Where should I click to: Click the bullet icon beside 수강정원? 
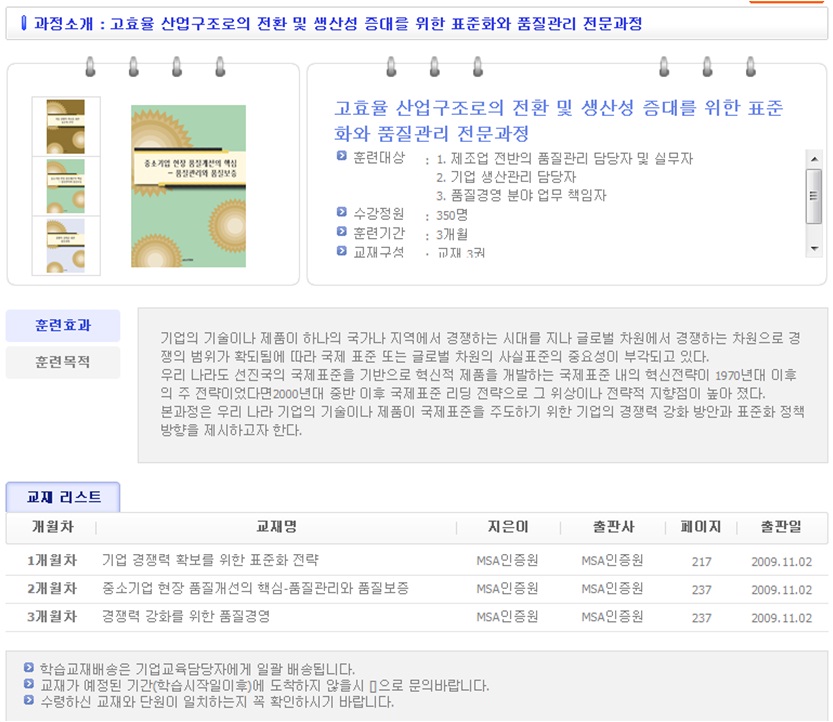click(x=342, y=212)
